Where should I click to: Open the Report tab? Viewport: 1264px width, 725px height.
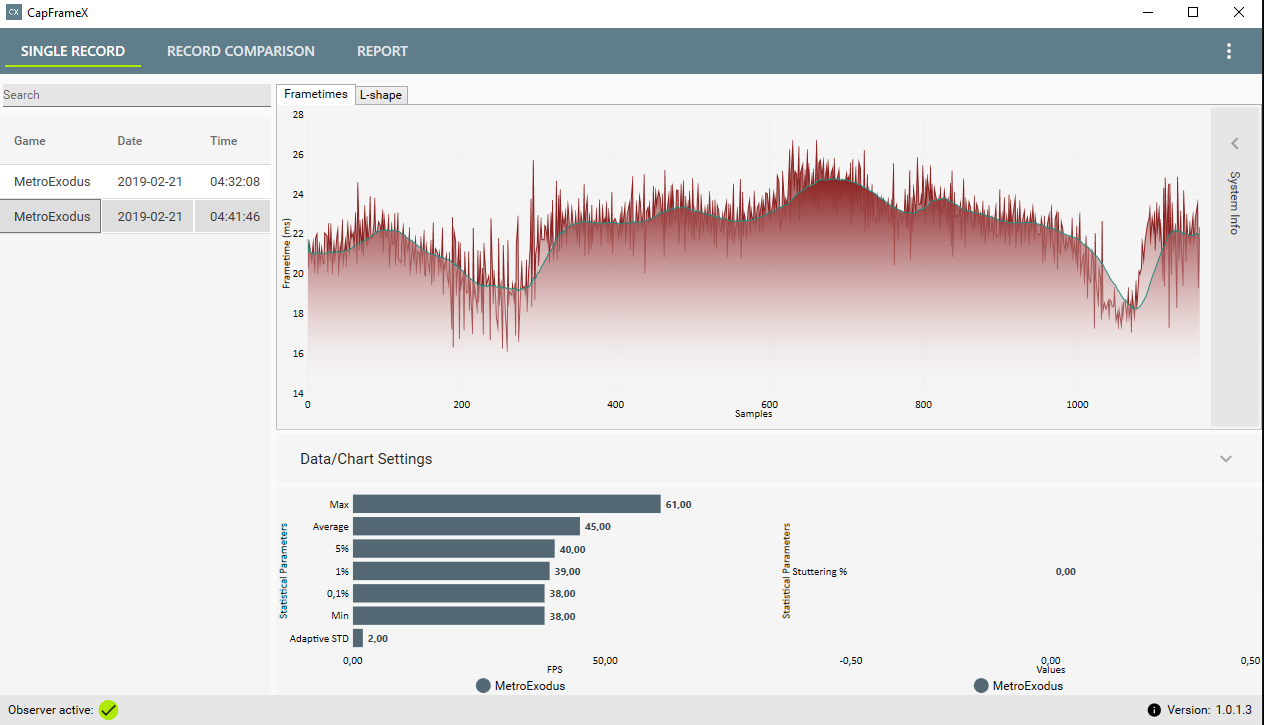[383, 51]
